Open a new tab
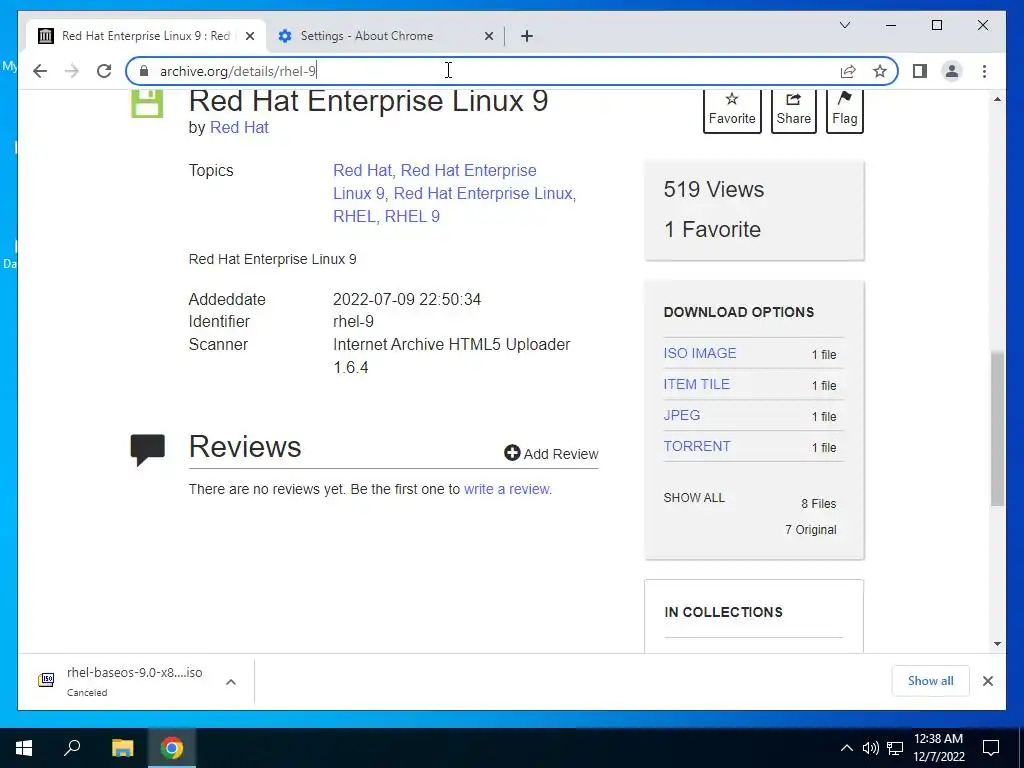Screen dimensions: 1024x768 [527, 36]
